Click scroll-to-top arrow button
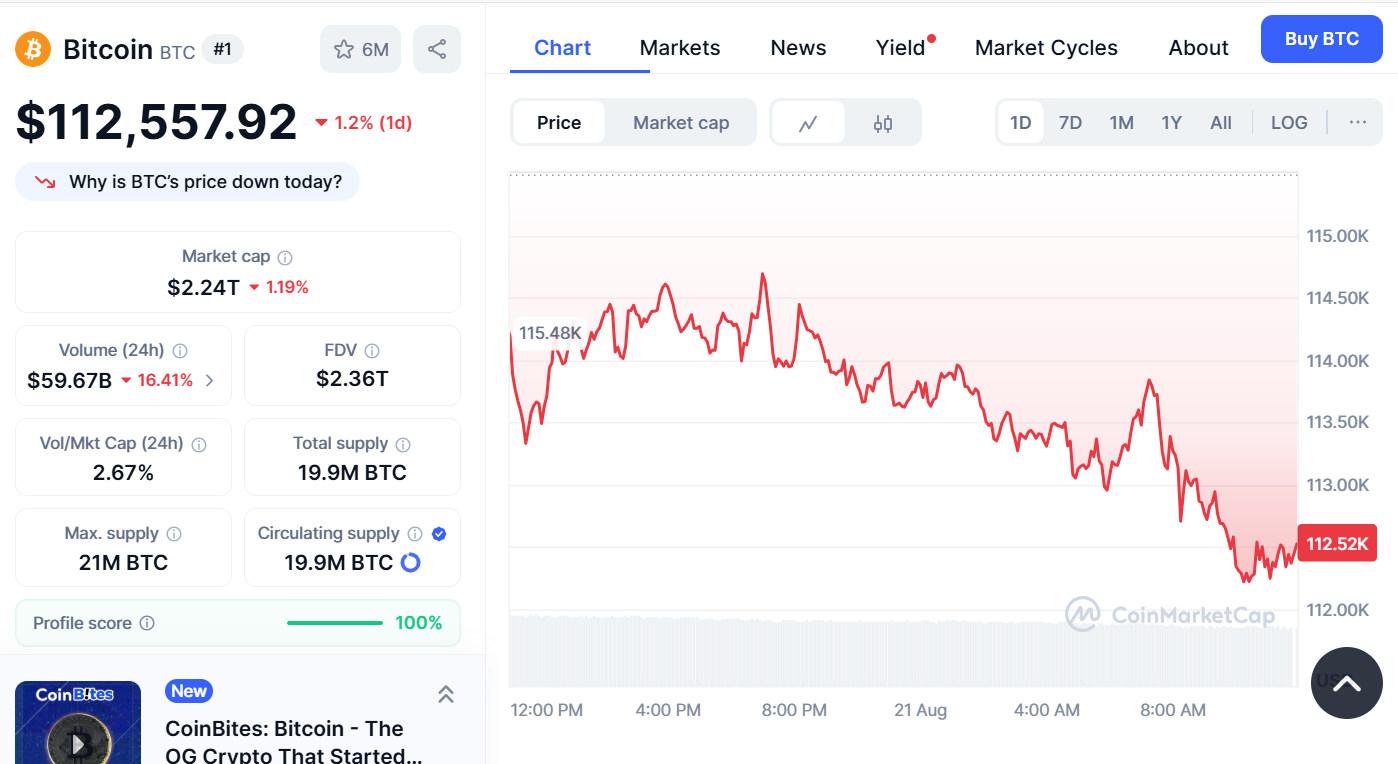 pos(1346,684)
